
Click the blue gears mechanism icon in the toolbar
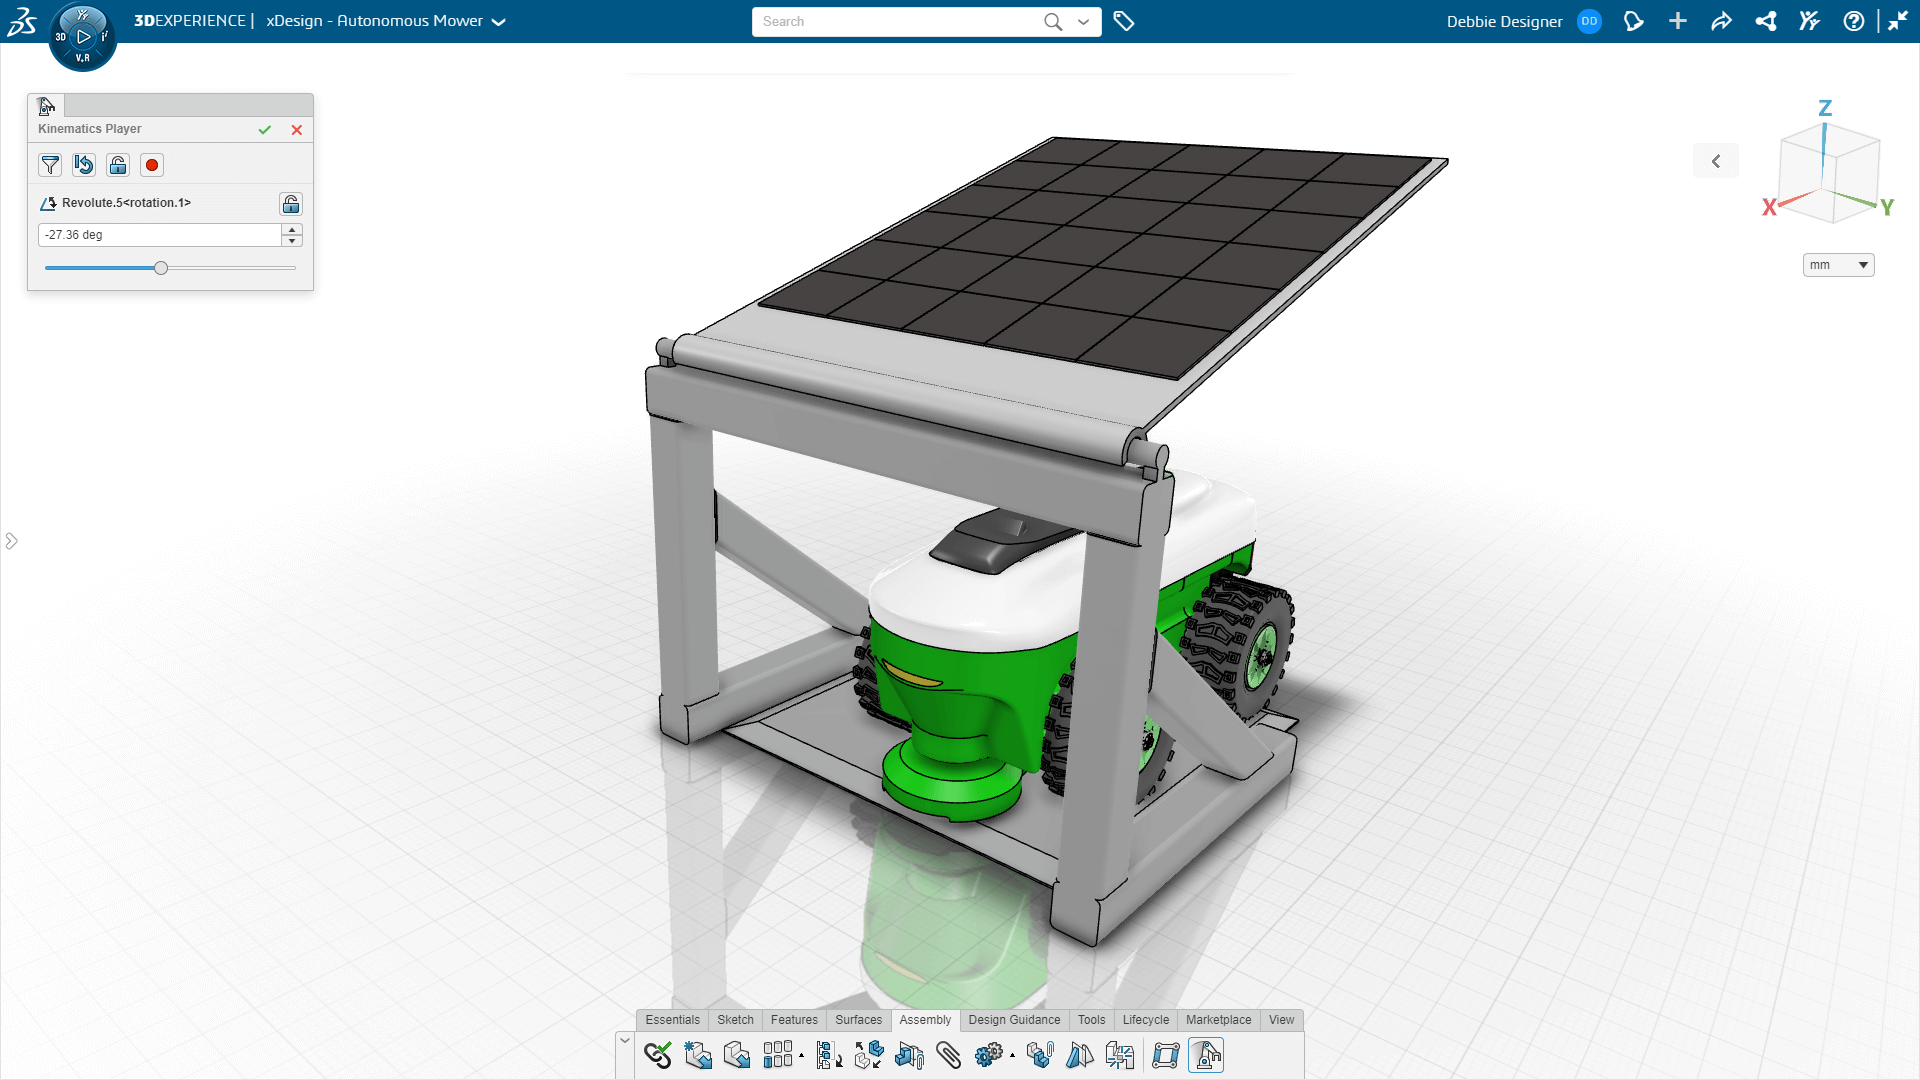(988, 1055)
